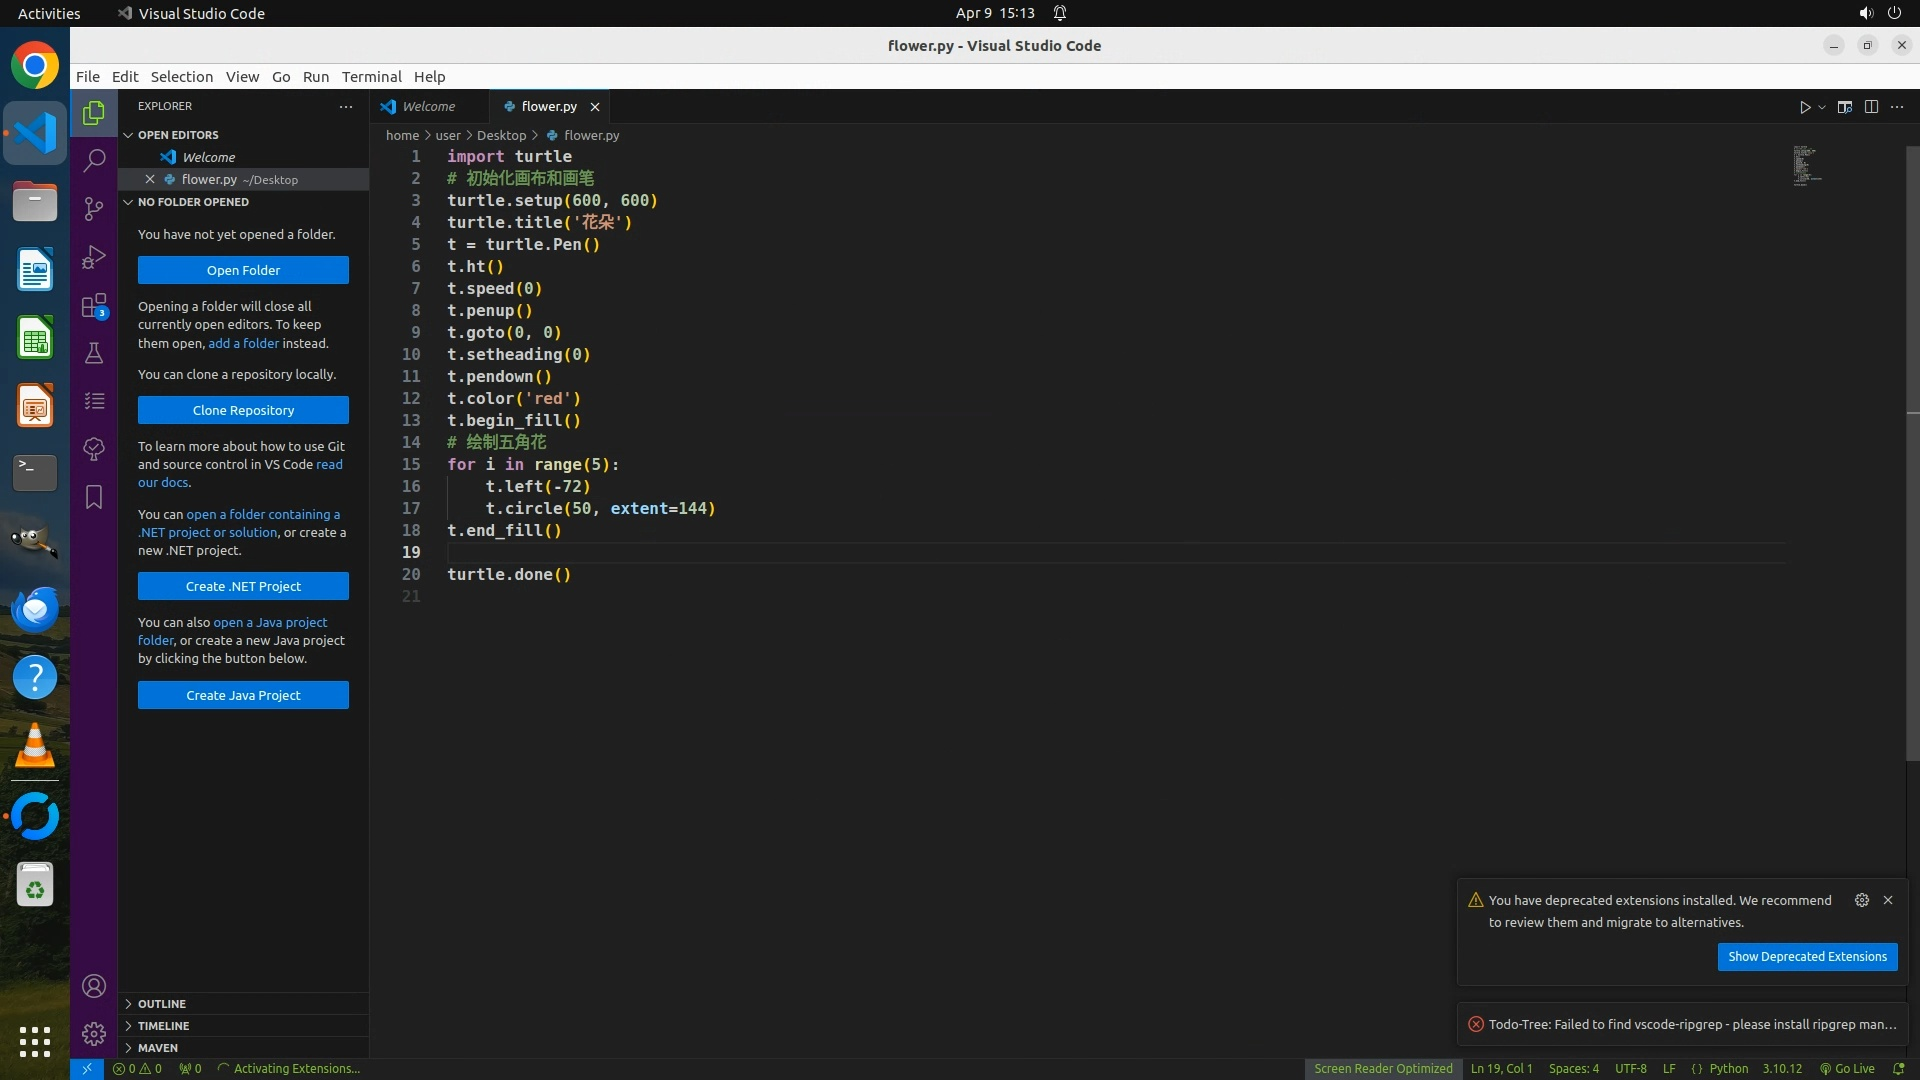Open the Source Control view

94,208
